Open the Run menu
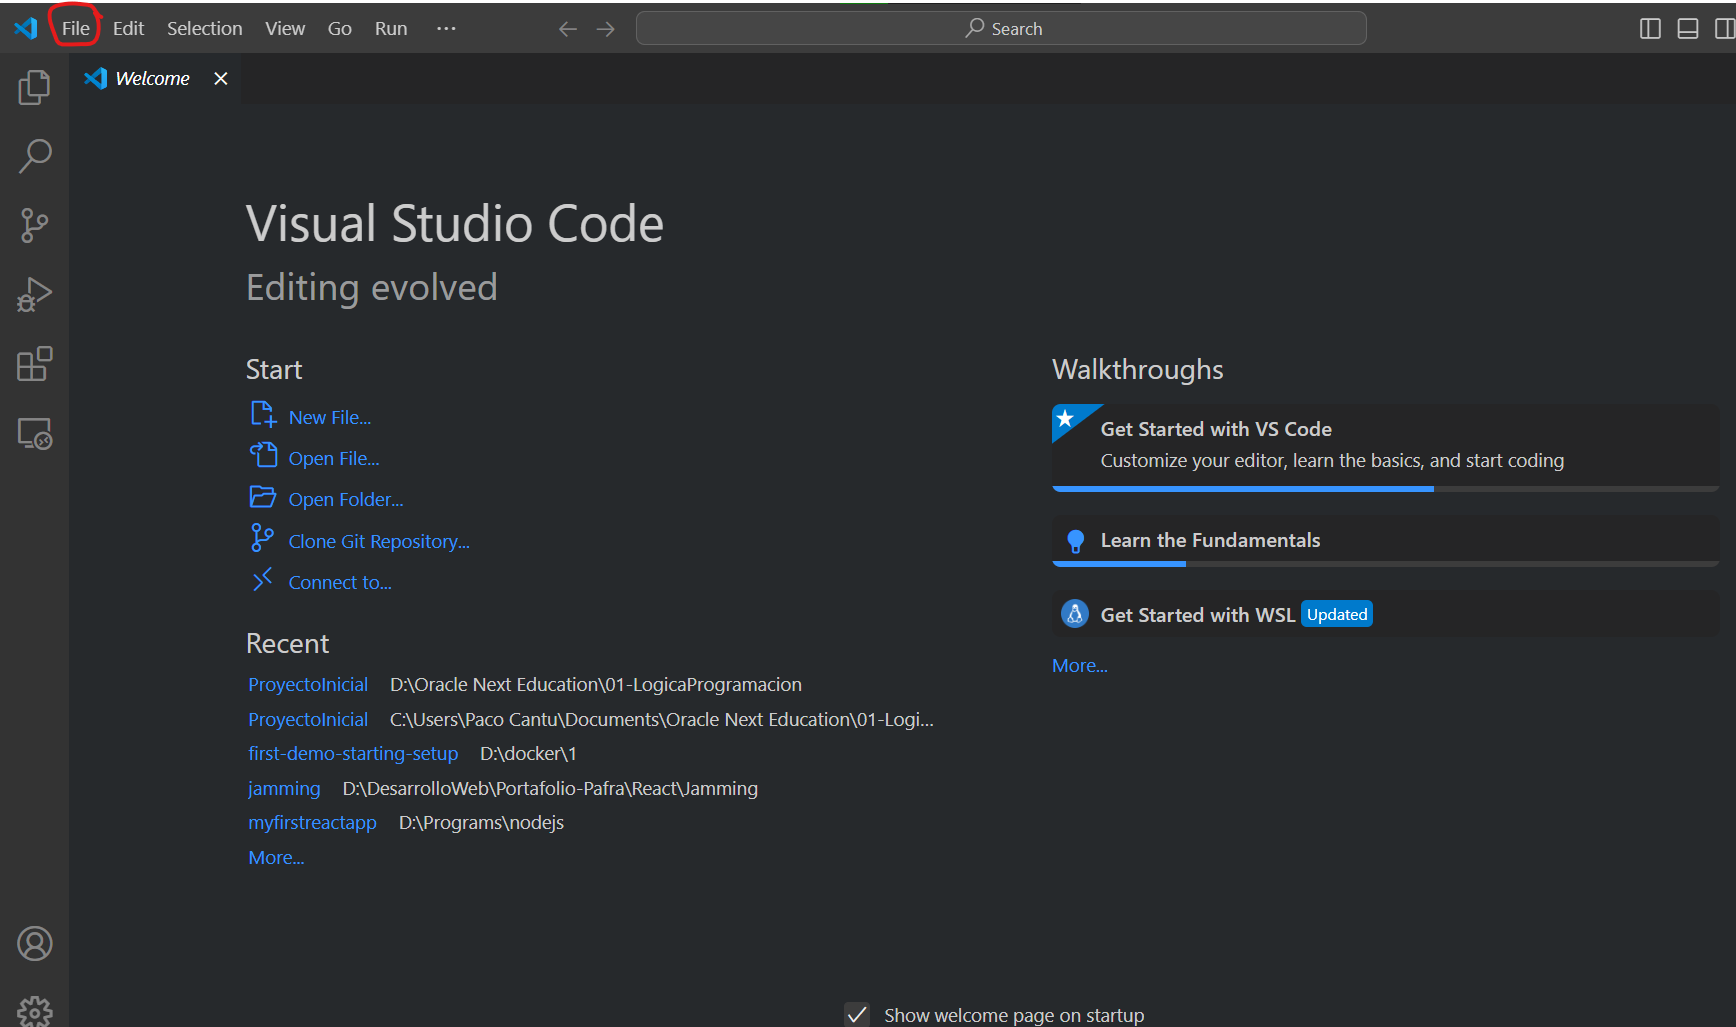 pyautogui.click(x=391, y=29)
